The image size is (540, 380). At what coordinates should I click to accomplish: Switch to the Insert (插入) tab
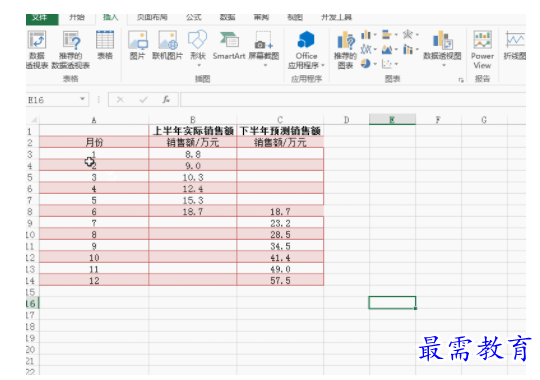pyautogui.click(x=111, y=17)
